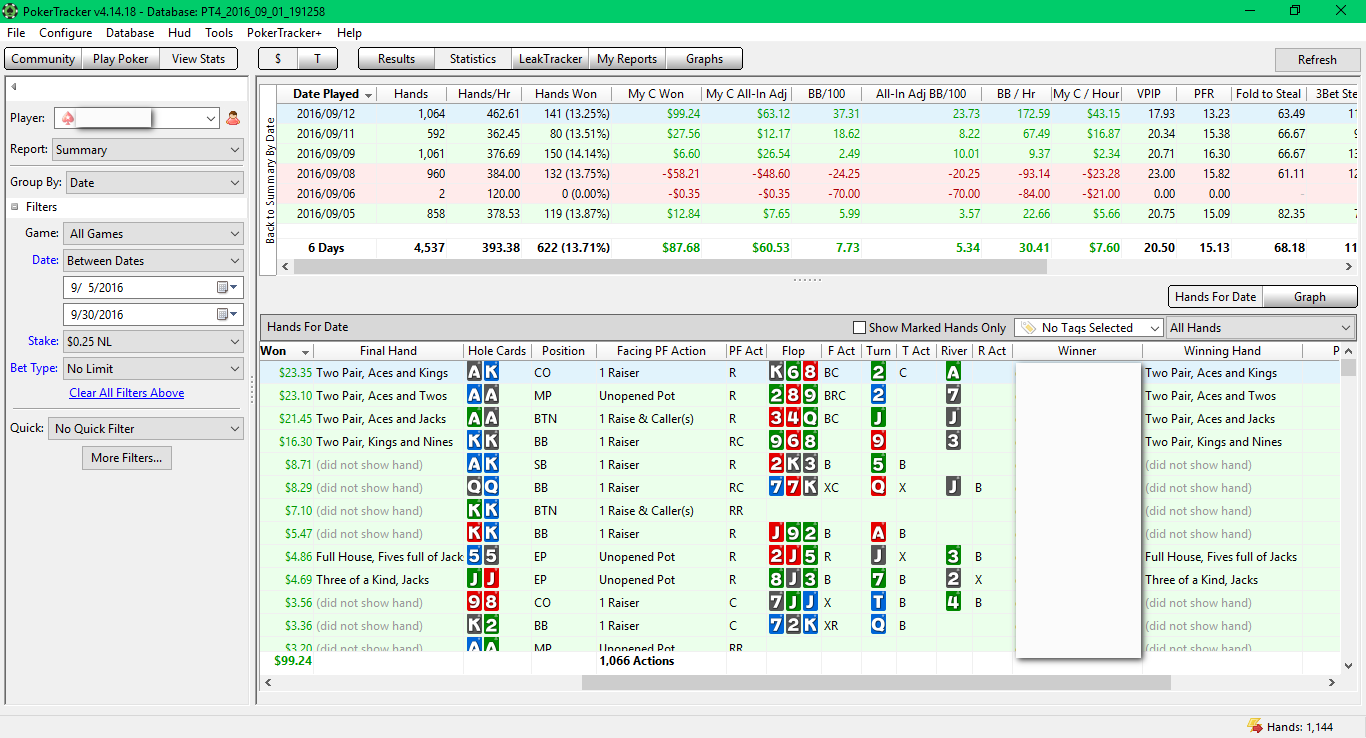Open calendar picker for 9/ 5/2016 date
Viewport: 1366px width, 738px height.
(x=228, y=287)
